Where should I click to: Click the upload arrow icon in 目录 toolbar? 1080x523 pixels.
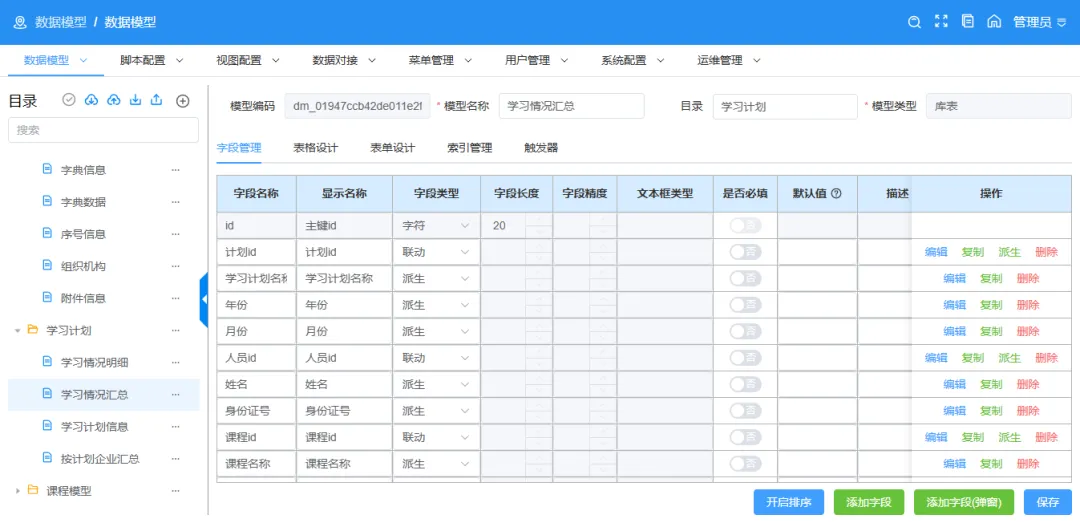click(156, 100)
